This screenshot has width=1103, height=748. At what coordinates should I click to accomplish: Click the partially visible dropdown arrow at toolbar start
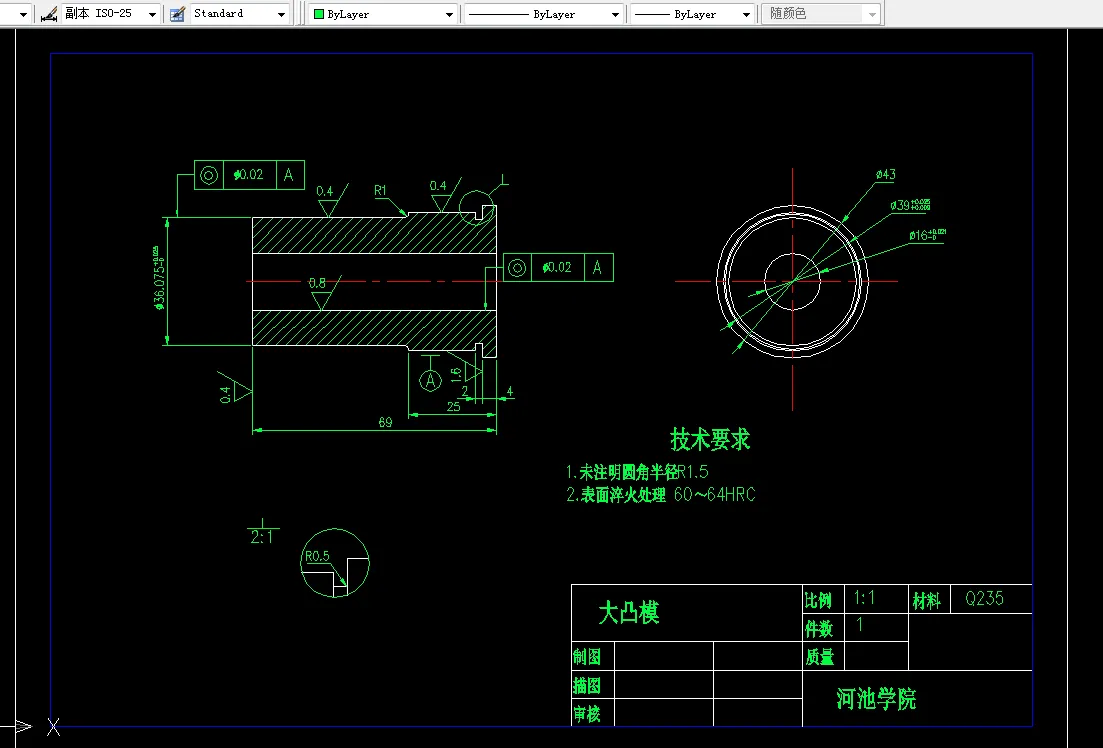[x=23, y=14]
